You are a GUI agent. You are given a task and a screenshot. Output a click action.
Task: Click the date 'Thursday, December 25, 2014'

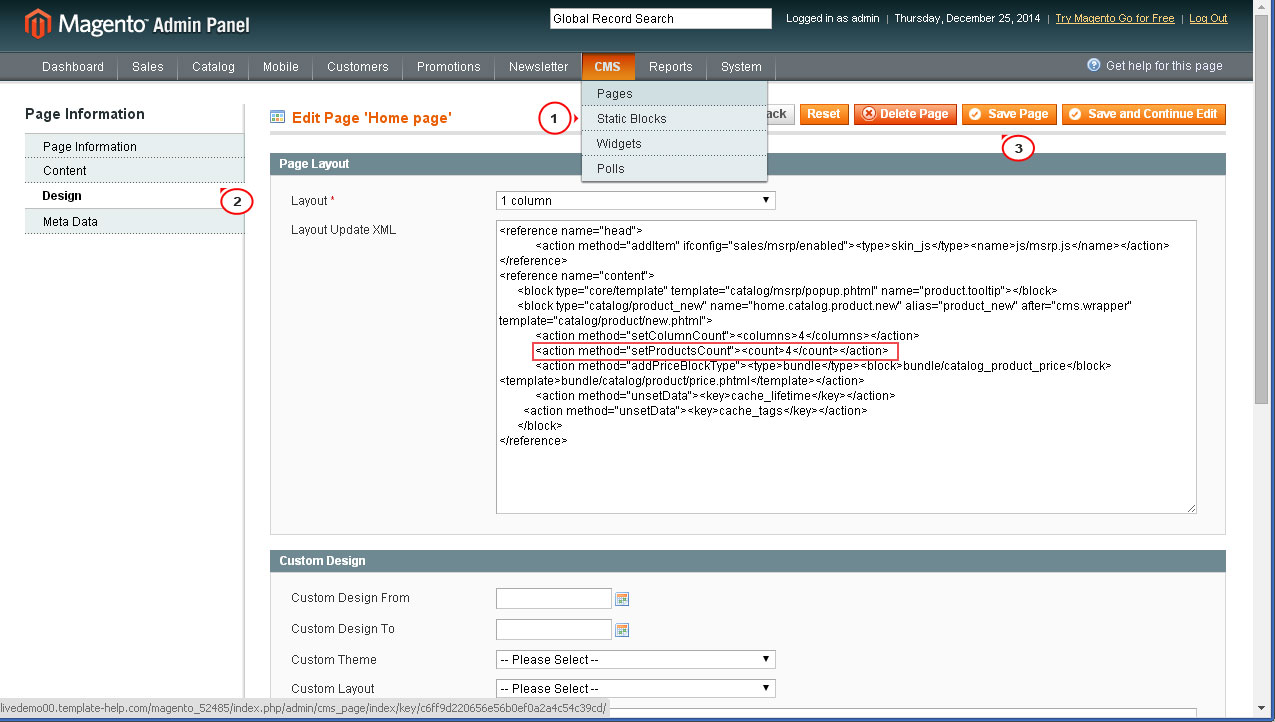click(967, 18)
